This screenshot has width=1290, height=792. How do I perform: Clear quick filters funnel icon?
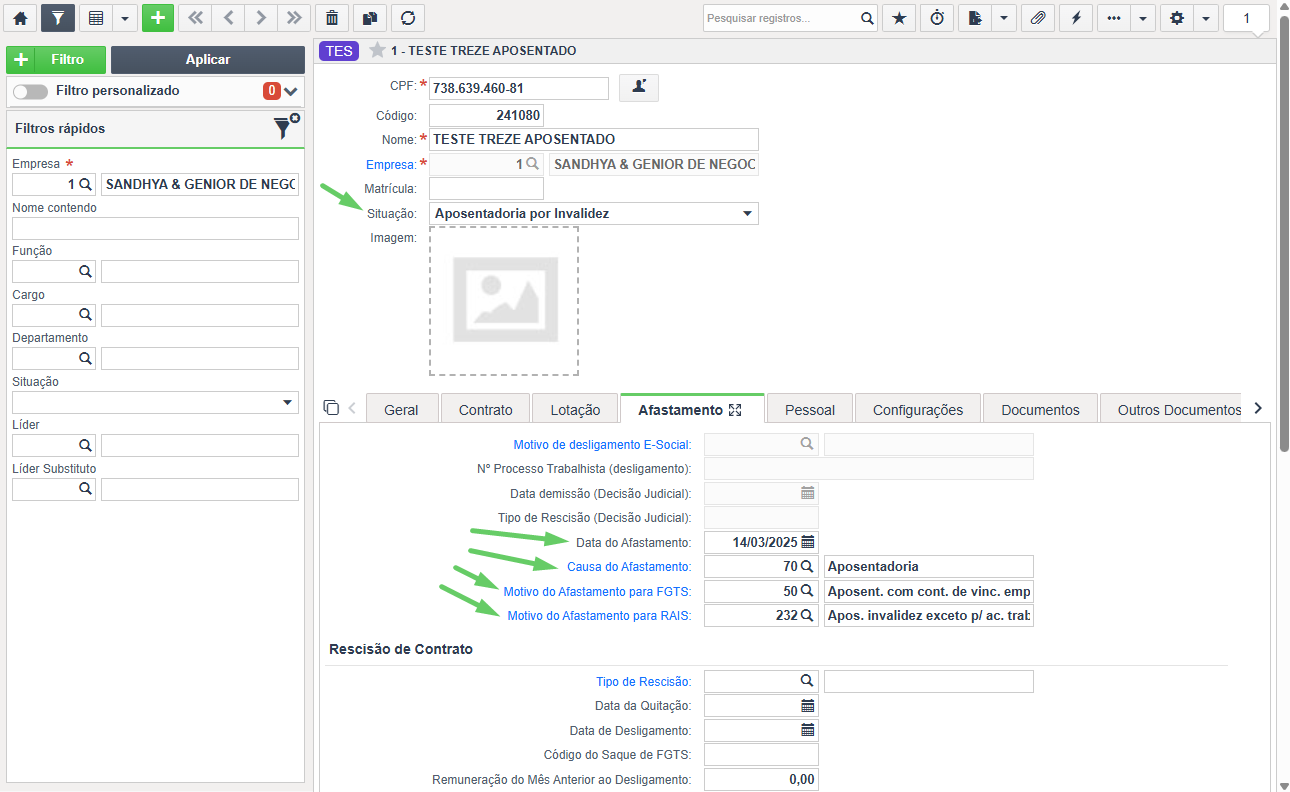[286, 126]
